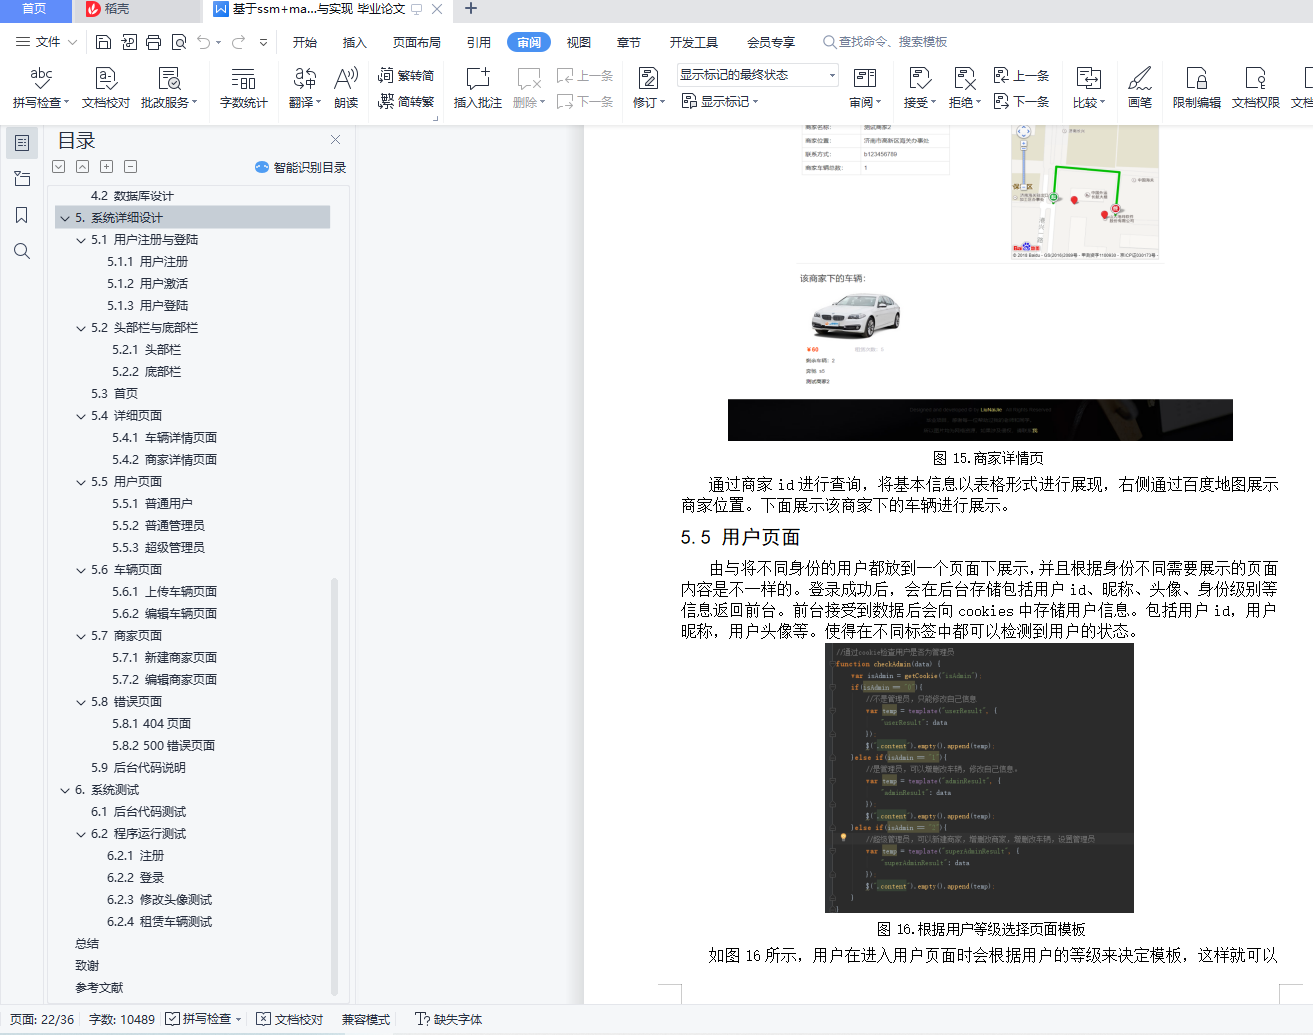Open the 比较 compare documents tool
Image resolution: width=1313 pixels, height=1035 pixels.
pos(1088,87)
